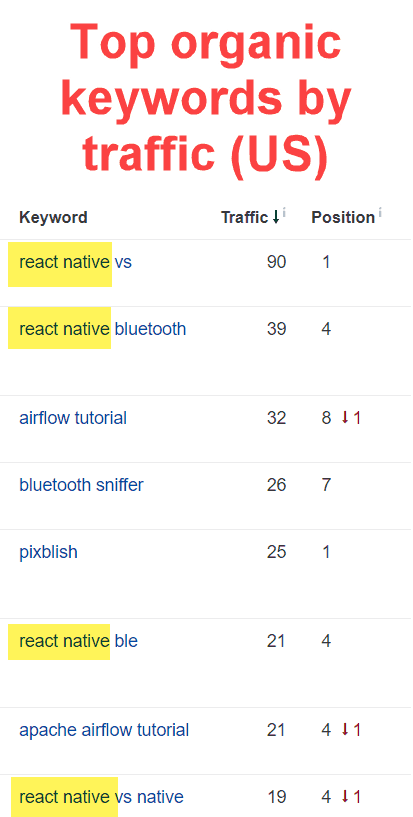This screenshot has height=817, width=413.
Task: Click the Position column info icon
Action: click(380, 213)
